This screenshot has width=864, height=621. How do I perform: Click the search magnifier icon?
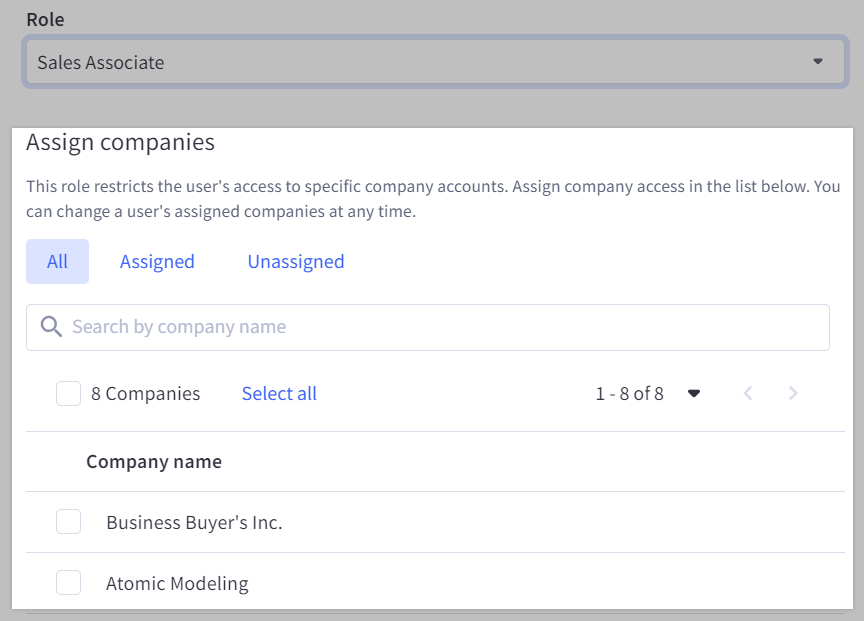[x=50, y=326]
